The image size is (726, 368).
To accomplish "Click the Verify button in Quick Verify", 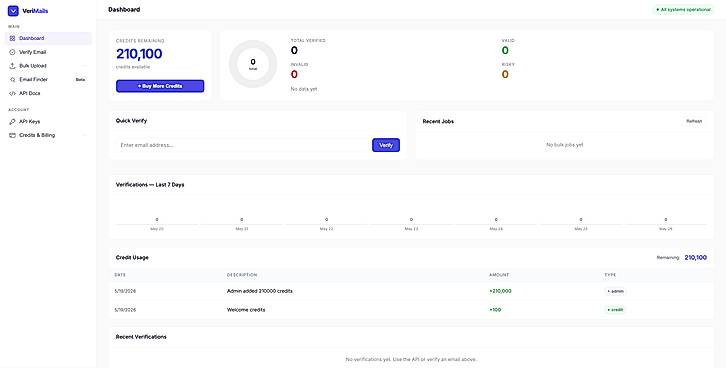I will click(386, 145).
